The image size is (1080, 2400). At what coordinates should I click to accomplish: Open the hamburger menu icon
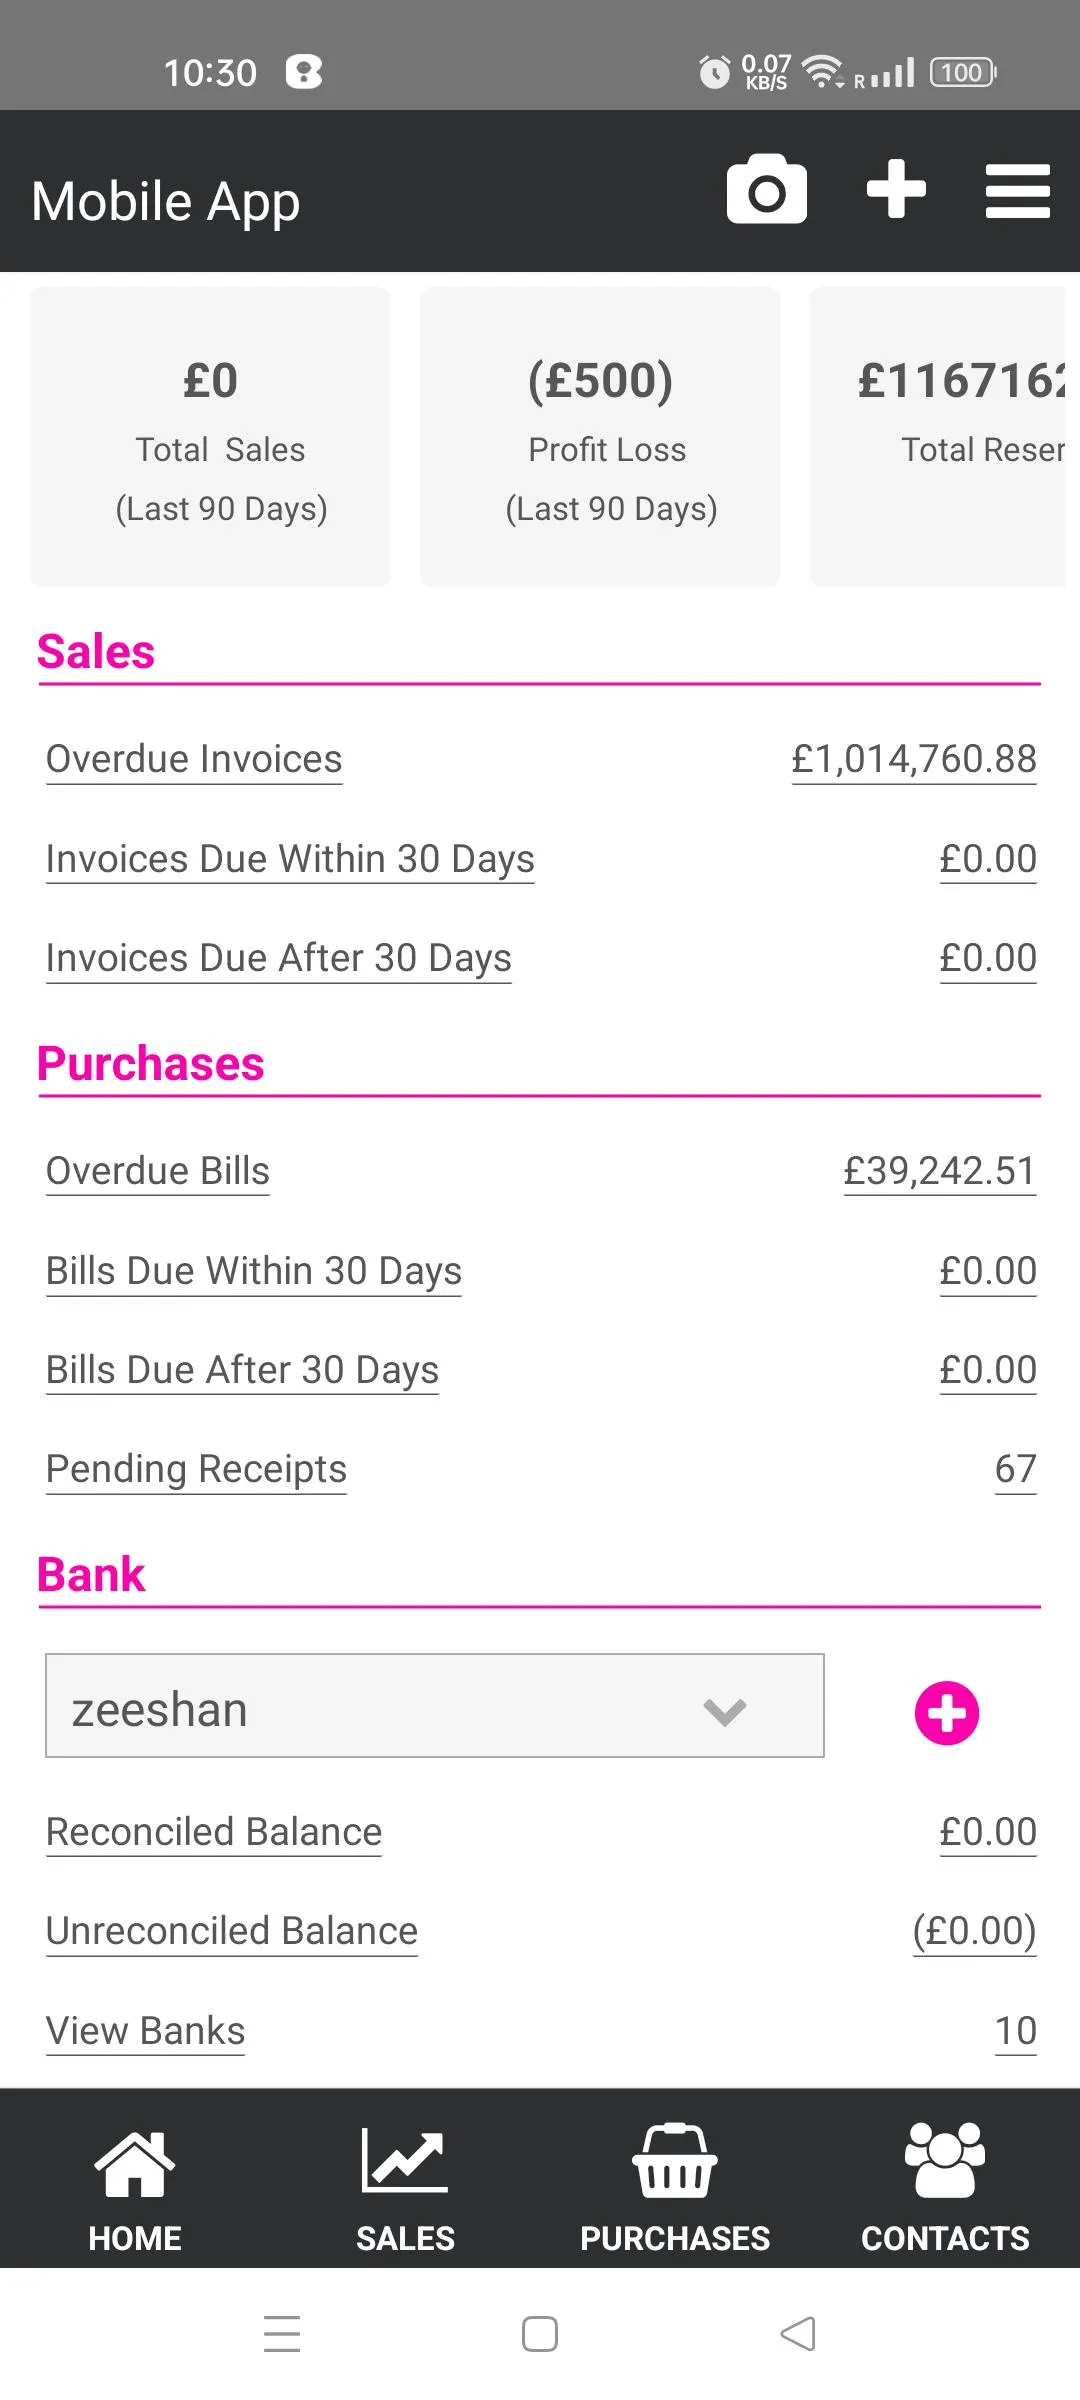pyautogui.click(x=1018, y=191)
